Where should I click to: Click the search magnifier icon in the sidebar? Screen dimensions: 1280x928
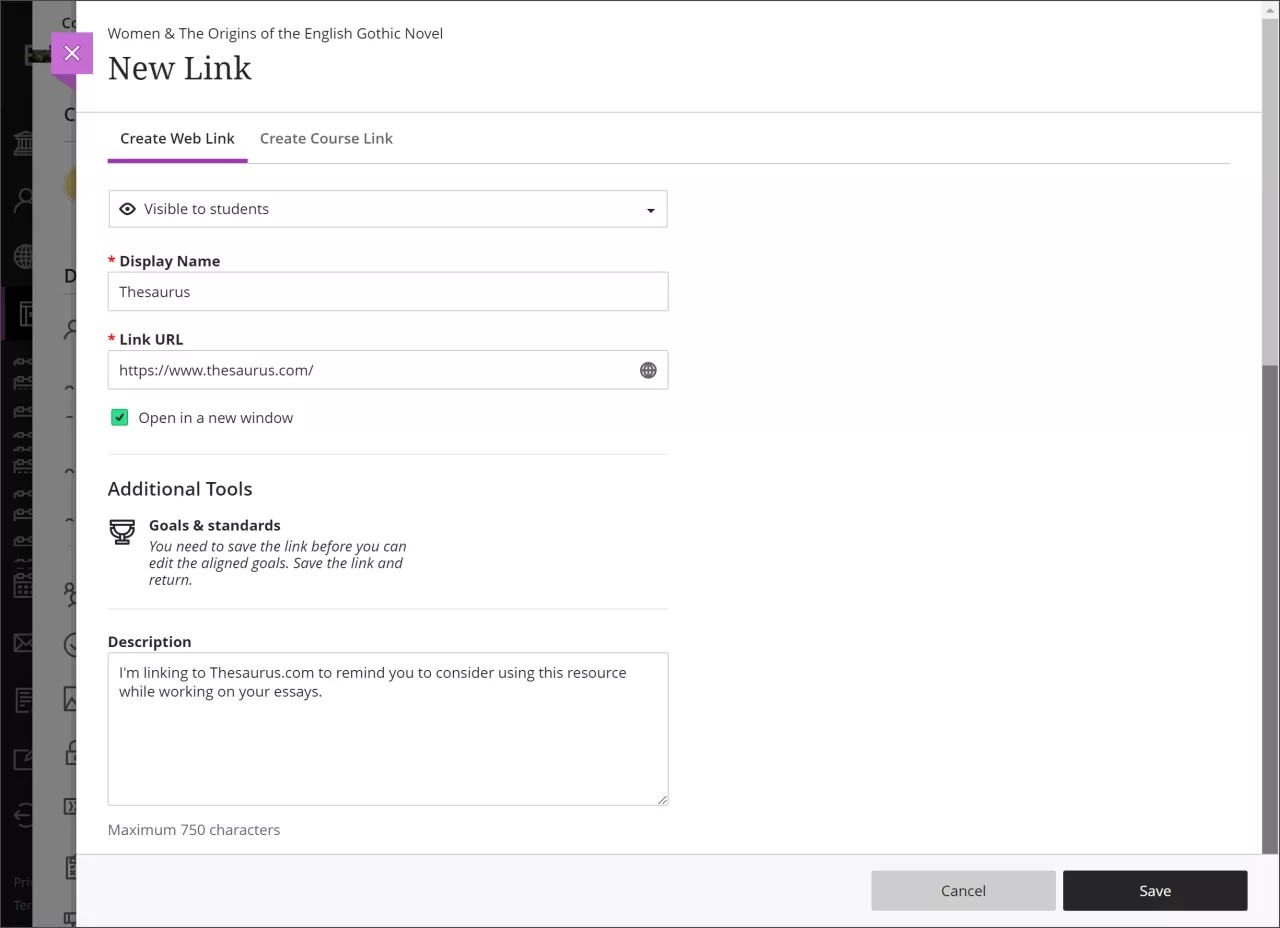click(22, 199)
